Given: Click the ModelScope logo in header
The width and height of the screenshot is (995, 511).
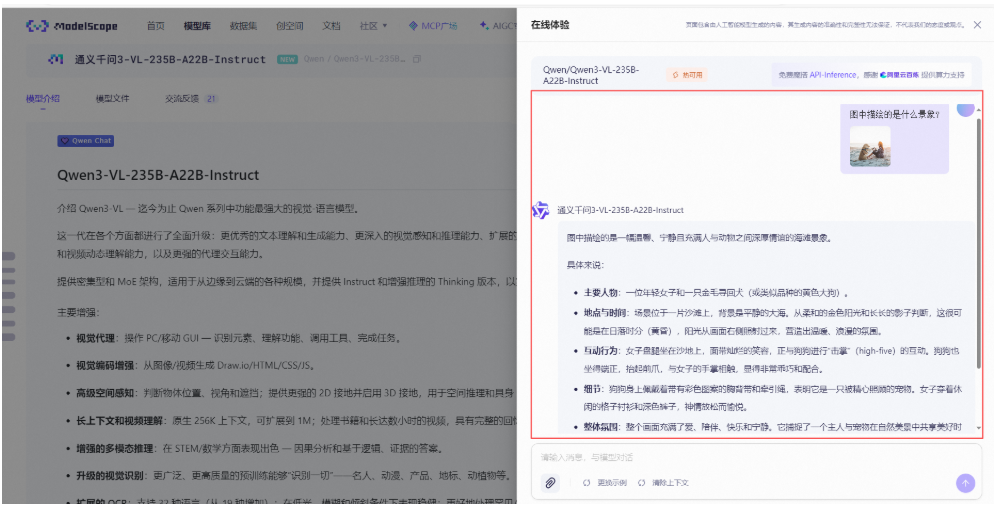Looking at the screenshot, I should pyautogui.click(x=71, y=26).
